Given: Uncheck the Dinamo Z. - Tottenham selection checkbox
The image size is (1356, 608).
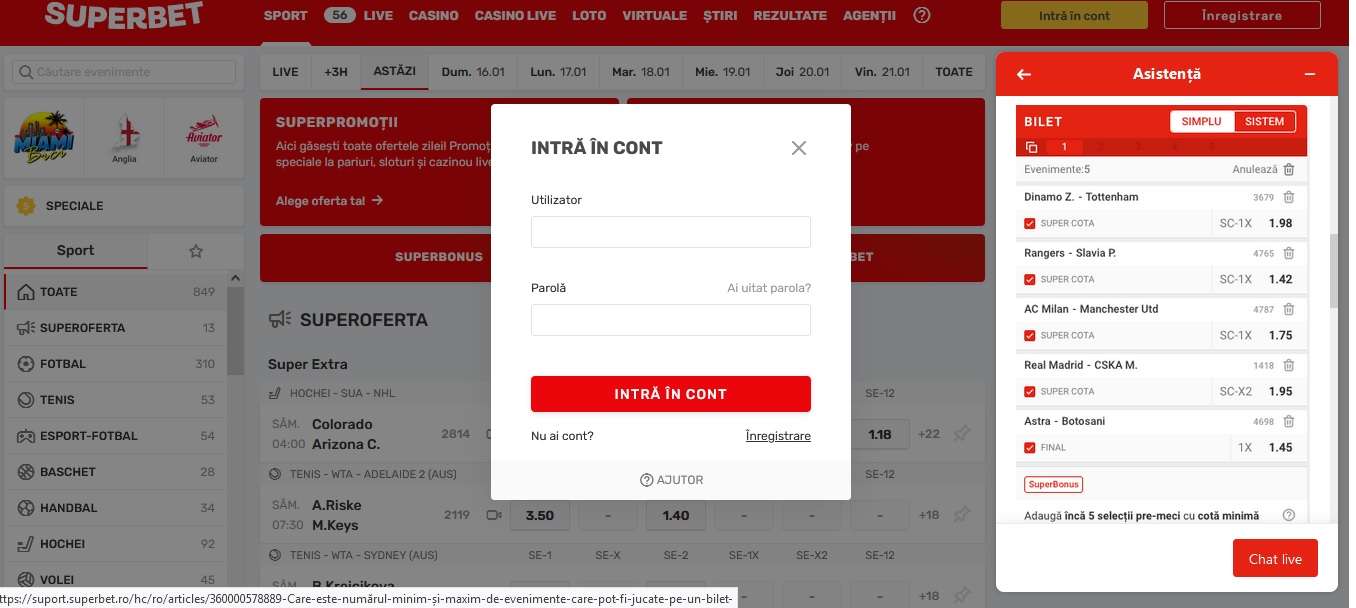Looking at the screenshot, I should [1030, 223].
